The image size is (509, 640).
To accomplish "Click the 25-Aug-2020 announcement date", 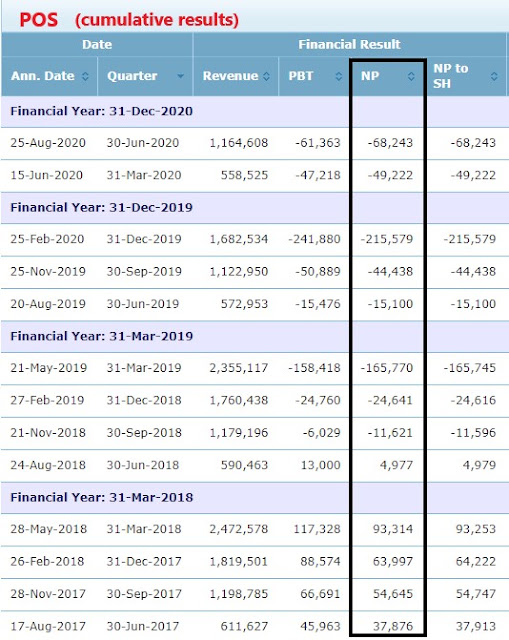I will pos(48,143).
